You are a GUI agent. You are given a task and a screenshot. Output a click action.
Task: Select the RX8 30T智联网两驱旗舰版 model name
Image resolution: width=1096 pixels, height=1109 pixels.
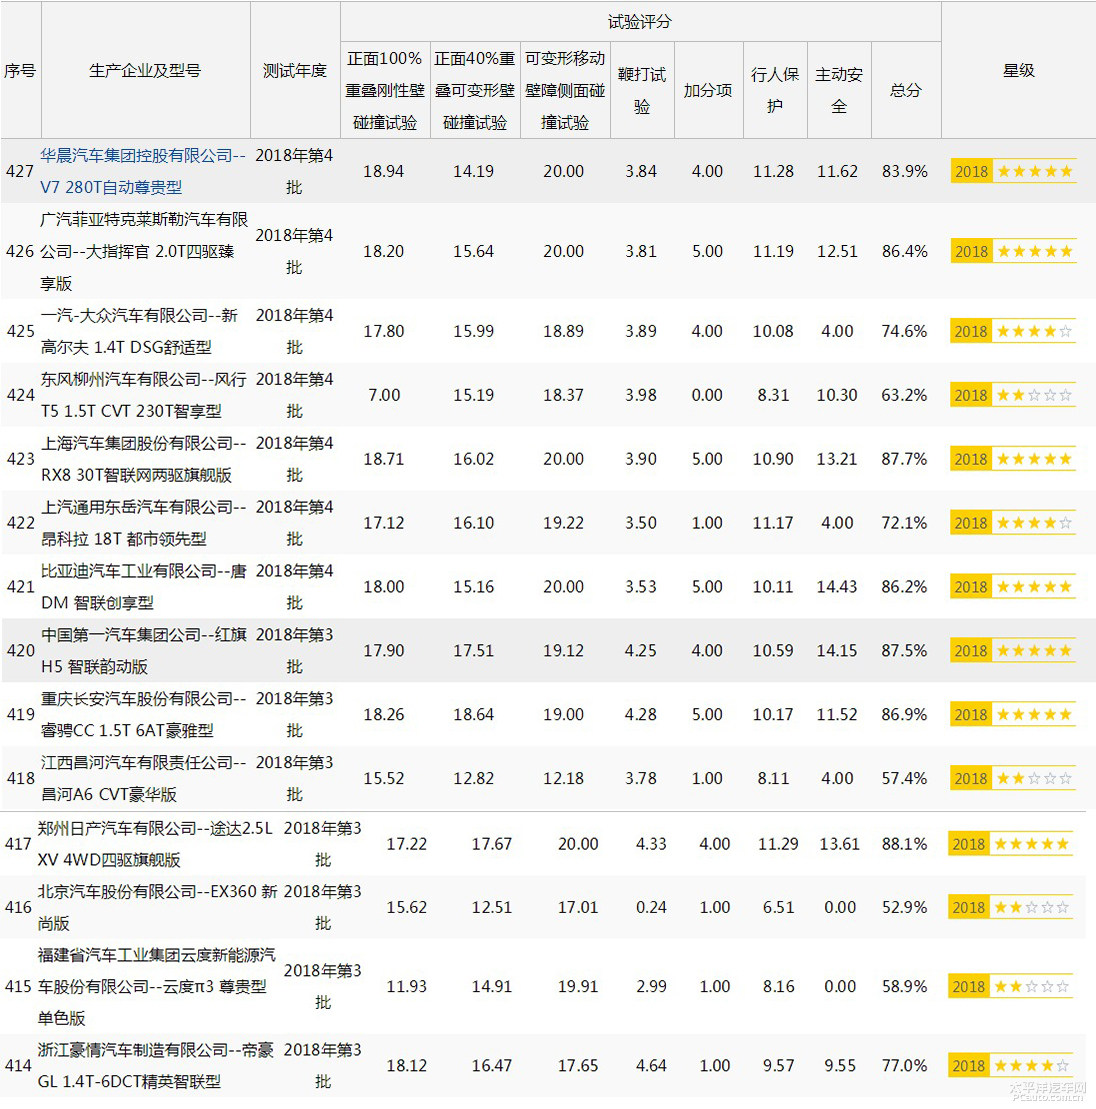[x=136, y=475]
